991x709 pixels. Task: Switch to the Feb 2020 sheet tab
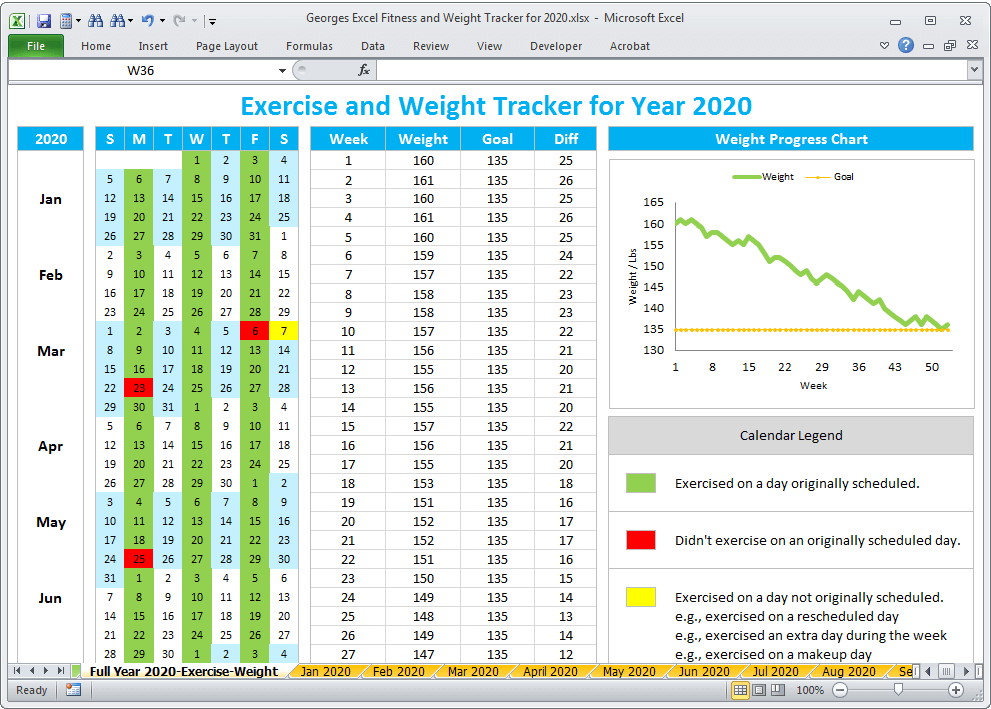(x=397, y=672)
